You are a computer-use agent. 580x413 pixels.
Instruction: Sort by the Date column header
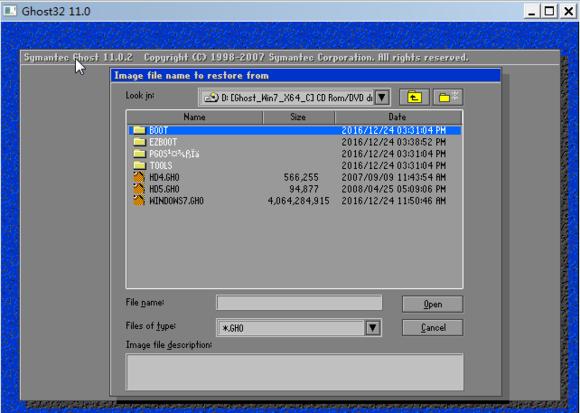coord(398,117)
